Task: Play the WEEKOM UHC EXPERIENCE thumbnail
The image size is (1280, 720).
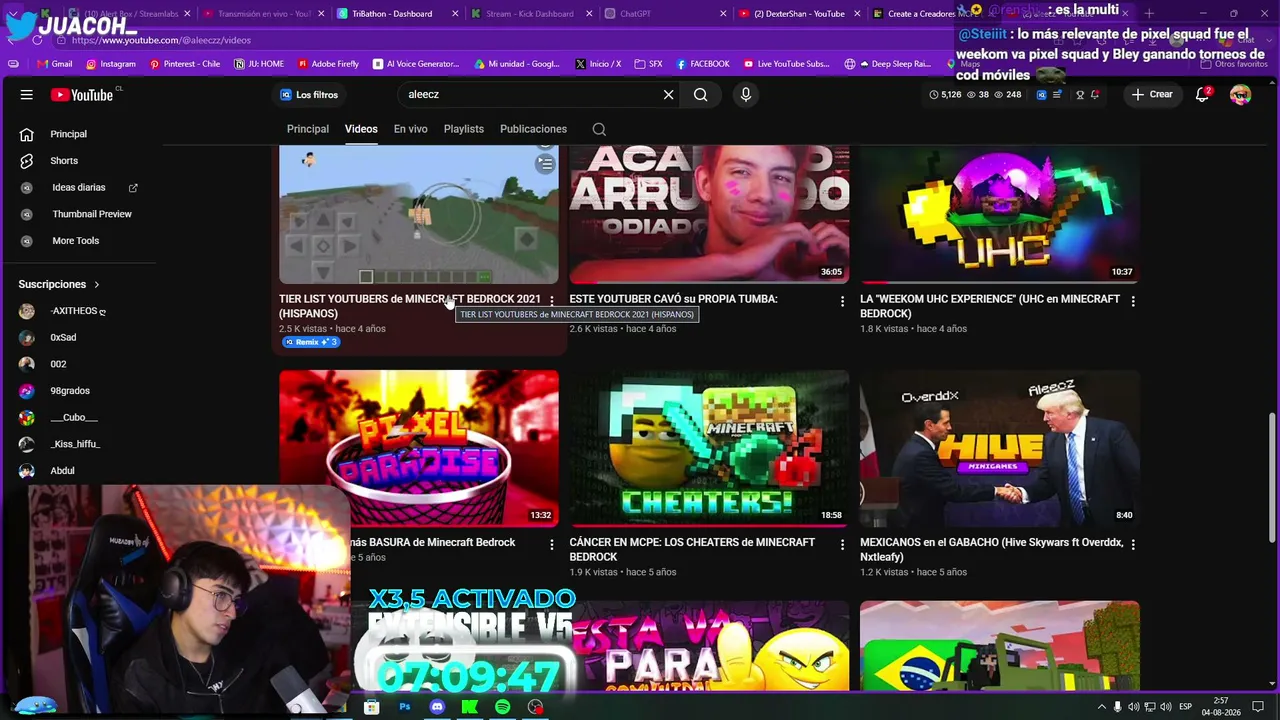Action: (1000, 214)
